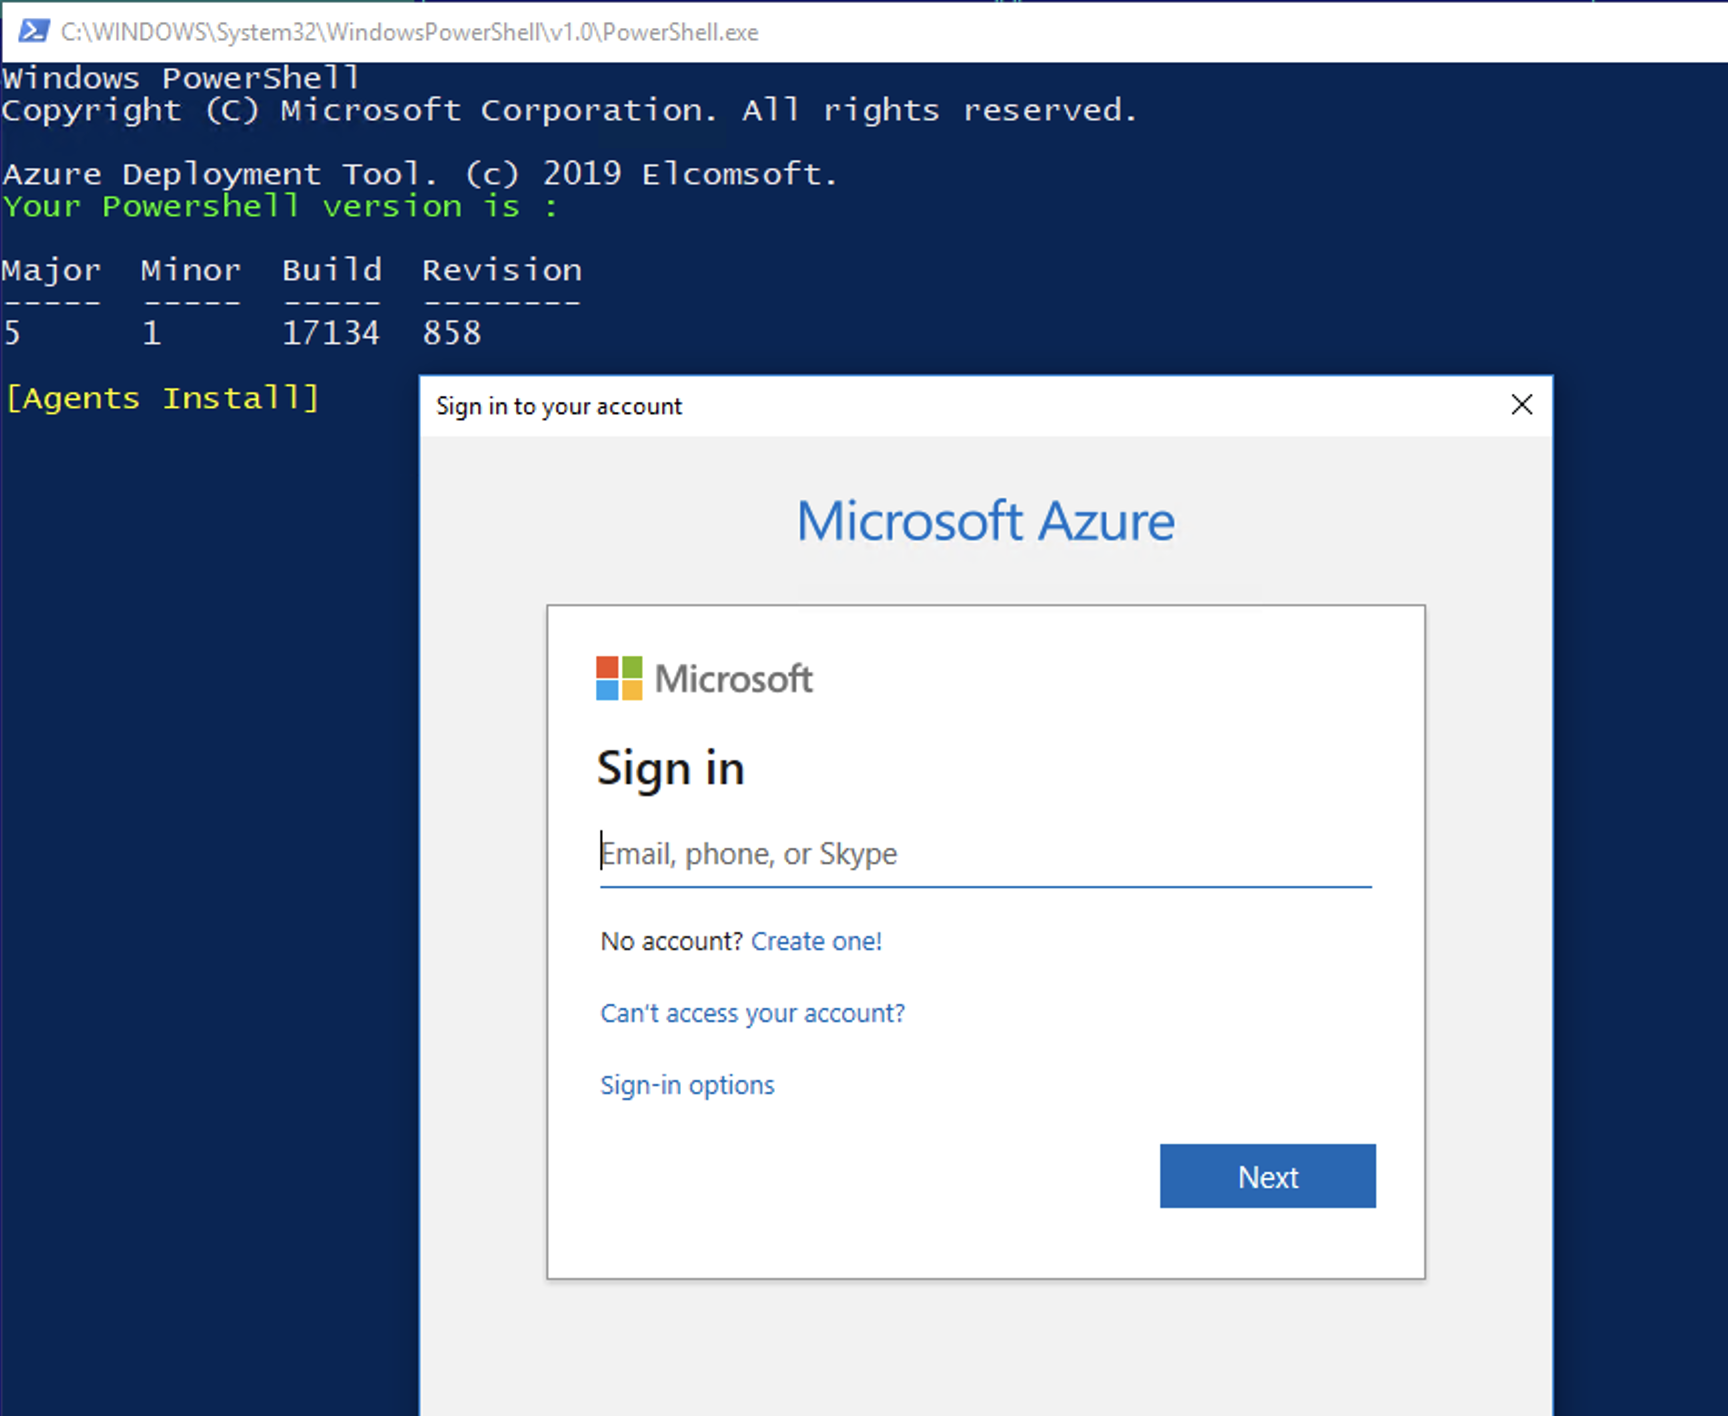Click the 'No account?' text

tap(671, 941)
